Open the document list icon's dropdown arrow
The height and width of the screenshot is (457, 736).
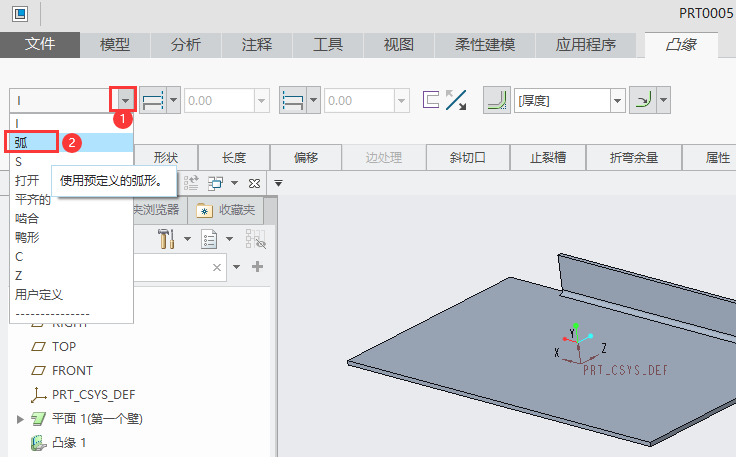pos(229,239)
